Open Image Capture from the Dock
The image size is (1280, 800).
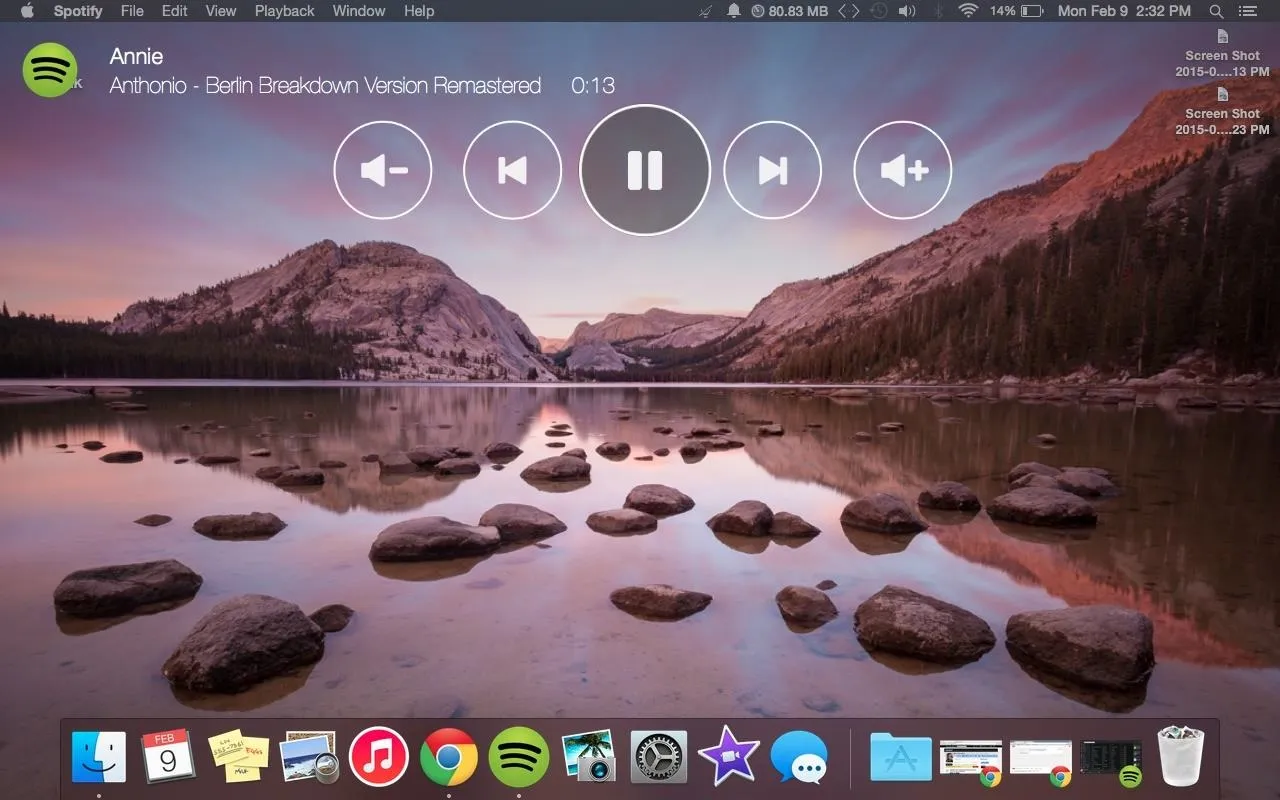click(588, 757)
